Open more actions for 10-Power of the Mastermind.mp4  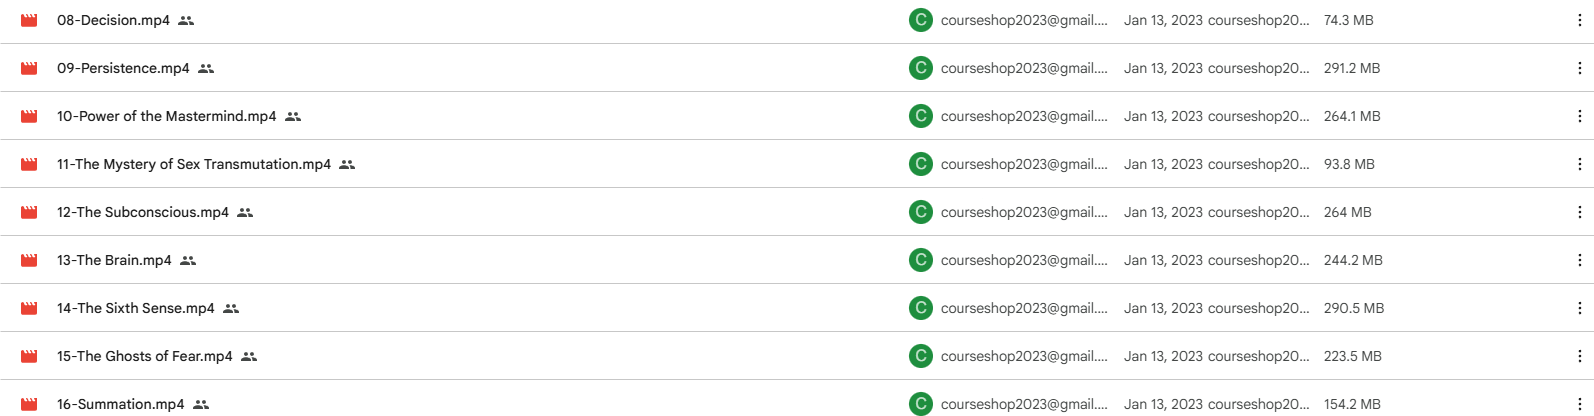1579,116
